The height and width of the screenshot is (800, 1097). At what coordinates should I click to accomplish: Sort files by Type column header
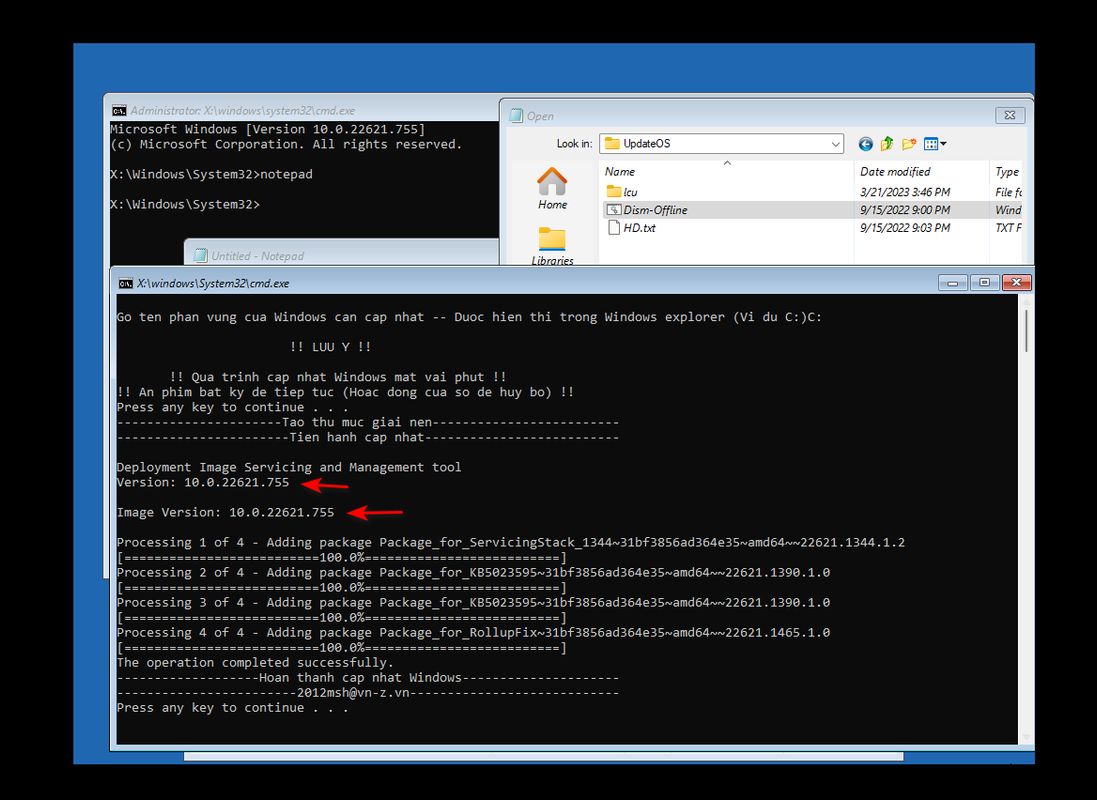click(1007, 171)
